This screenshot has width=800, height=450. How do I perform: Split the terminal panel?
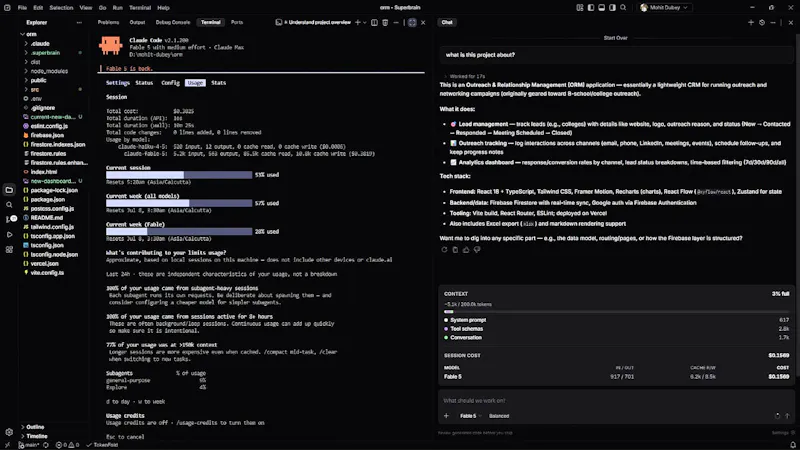[374, 22]
